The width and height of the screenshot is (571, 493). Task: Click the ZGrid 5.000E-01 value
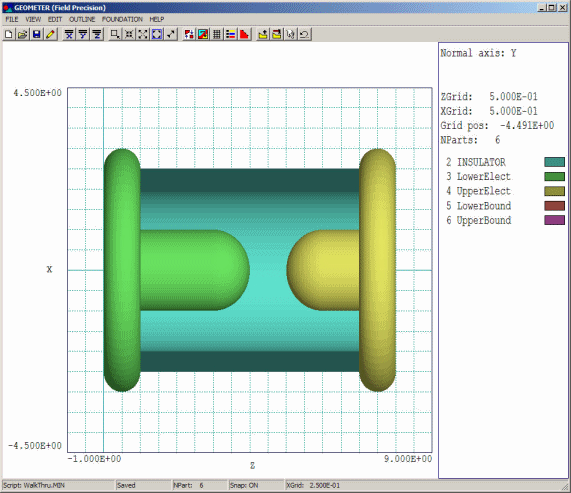513,96
